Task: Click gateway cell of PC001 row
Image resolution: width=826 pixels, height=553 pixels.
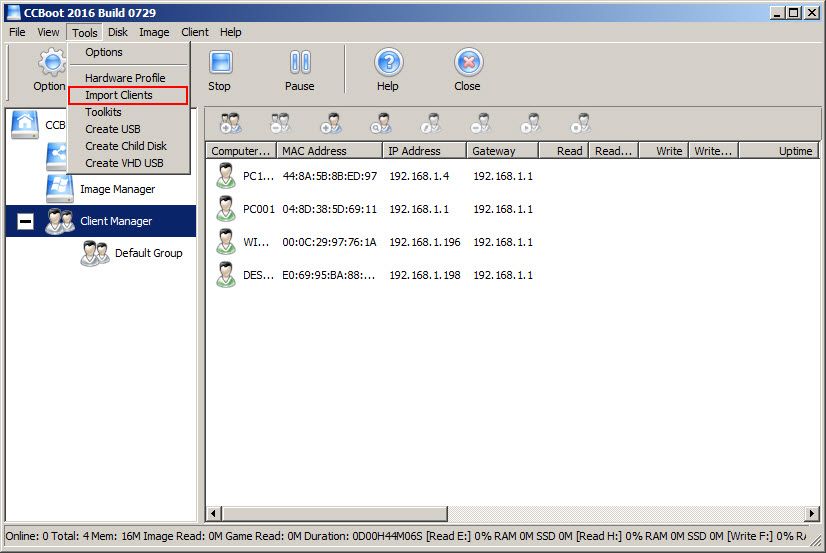Action: click(x=503, y=209)
